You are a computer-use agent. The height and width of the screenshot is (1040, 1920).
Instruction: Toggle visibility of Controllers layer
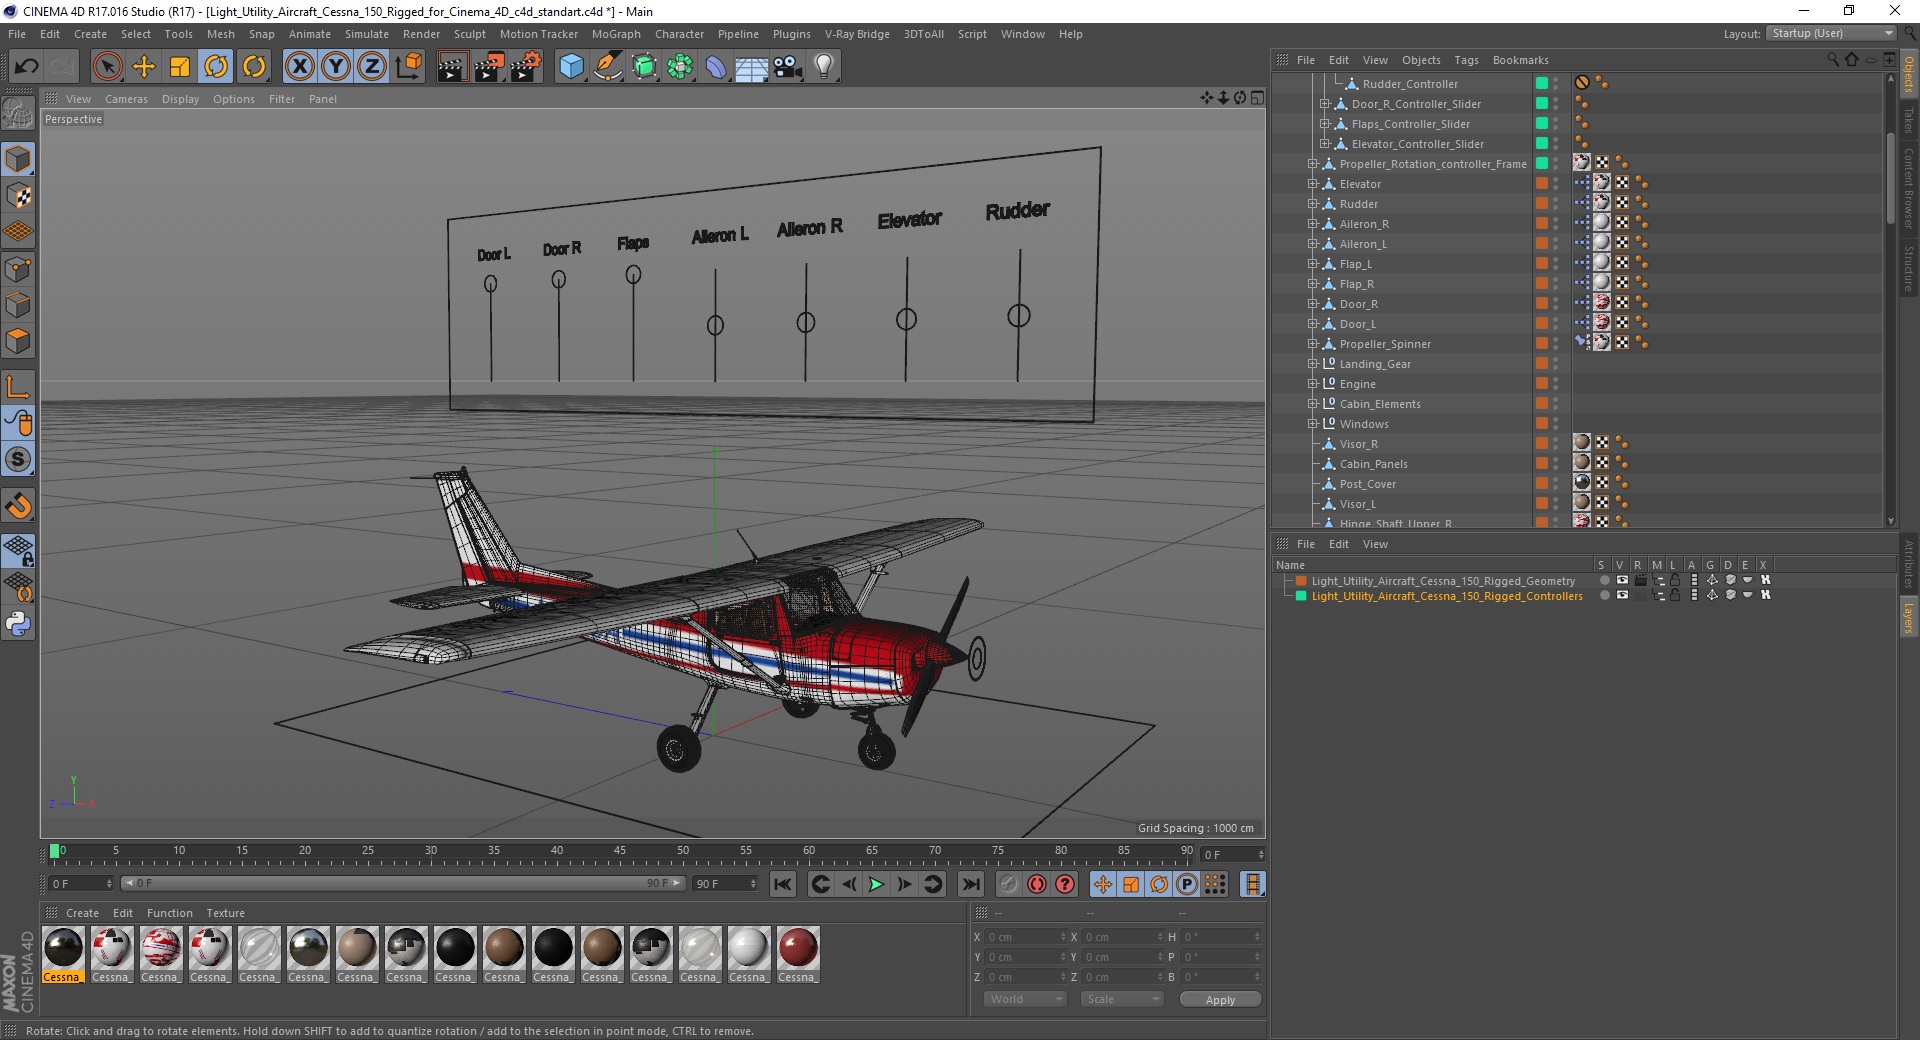[x=1622, y=595]
